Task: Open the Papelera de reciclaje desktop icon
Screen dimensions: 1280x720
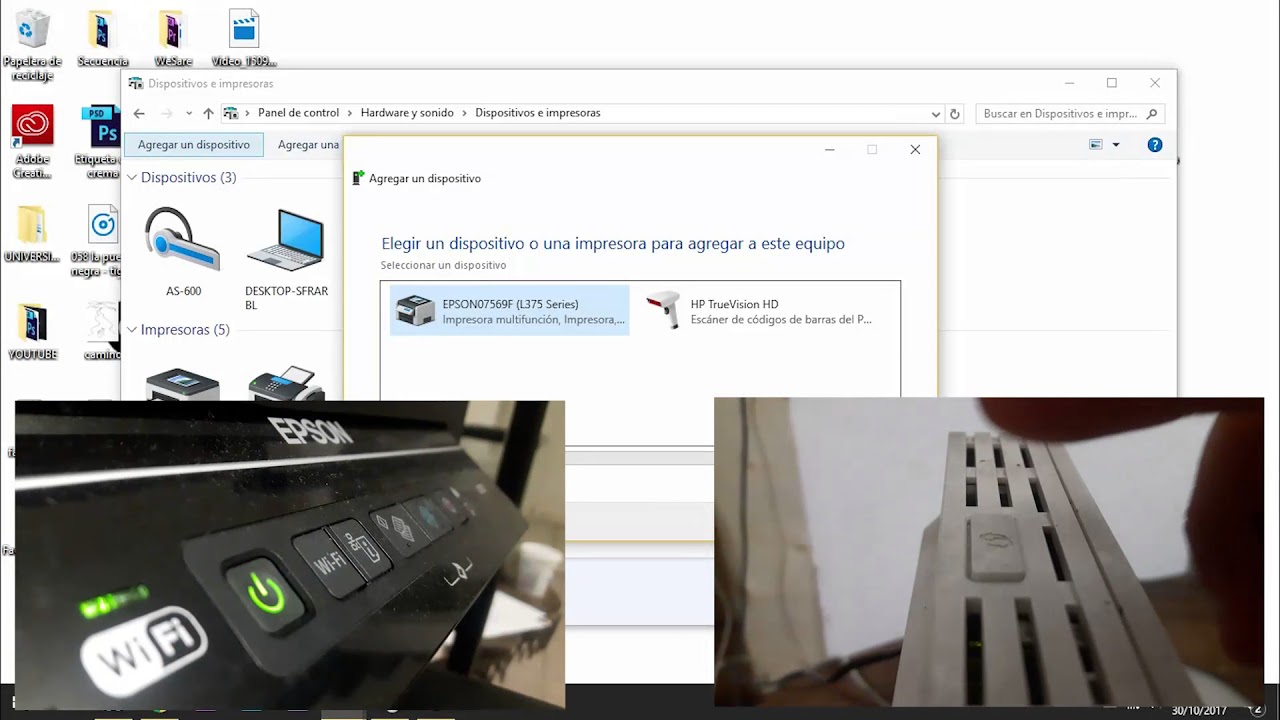Action: (x=33, y=45)
